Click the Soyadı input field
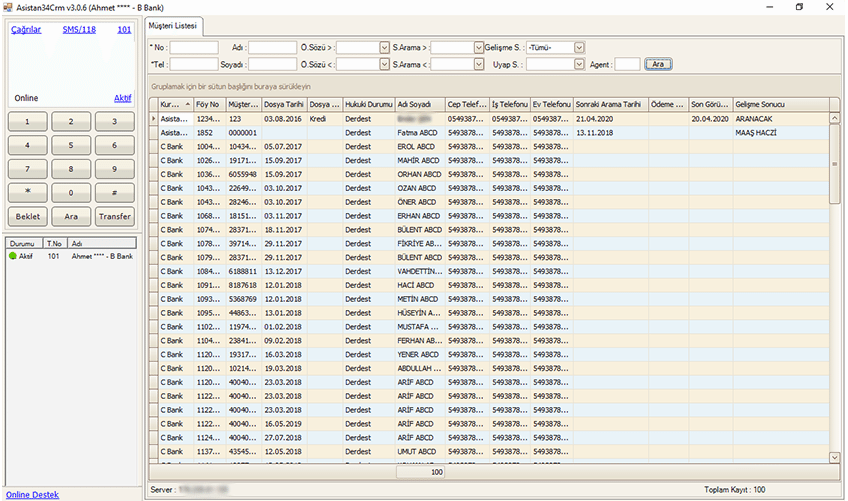Screen dimensions: 848x501 [272, 64]
